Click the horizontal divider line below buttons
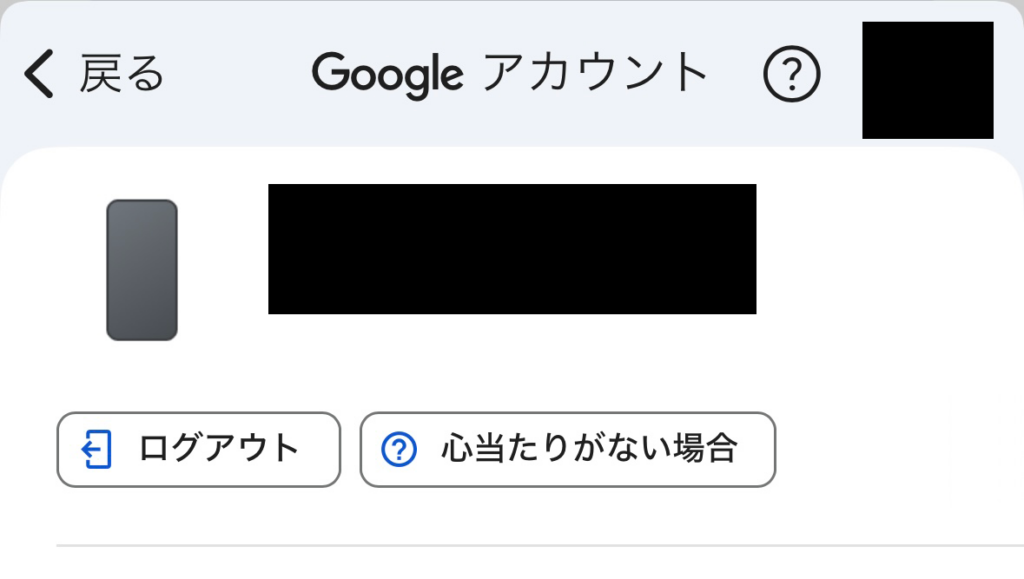Image resolution: width=1024 pixels, height=579 pixels. (540, 546)
